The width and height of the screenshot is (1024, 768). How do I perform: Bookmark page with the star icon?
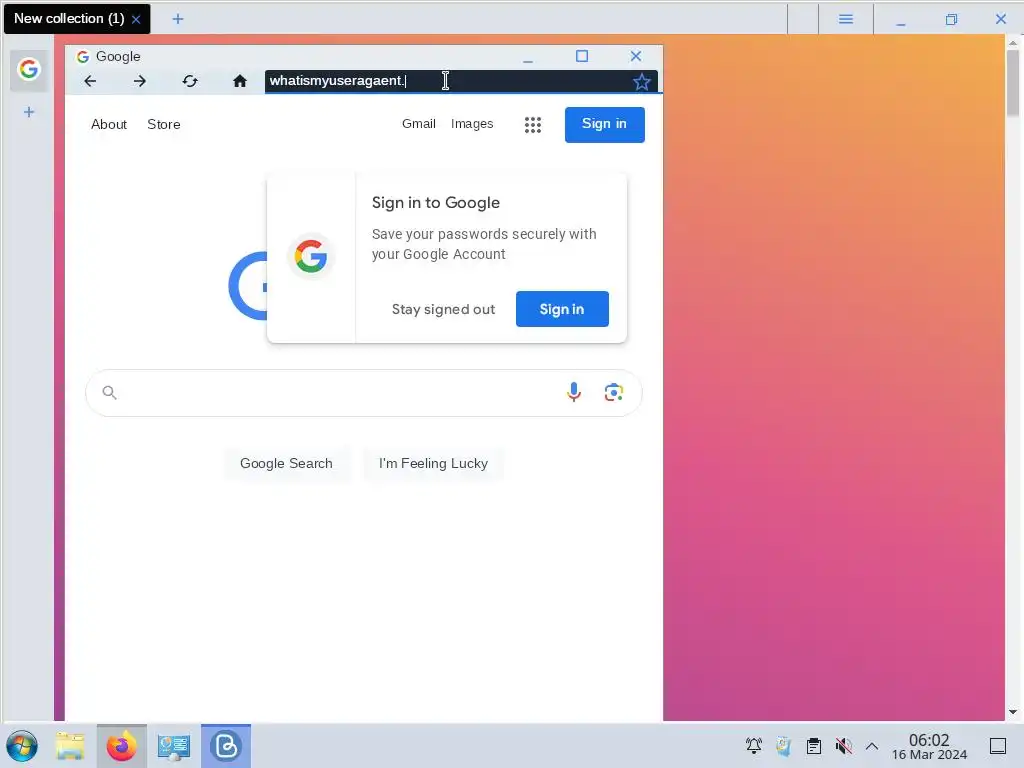[641, 82]
